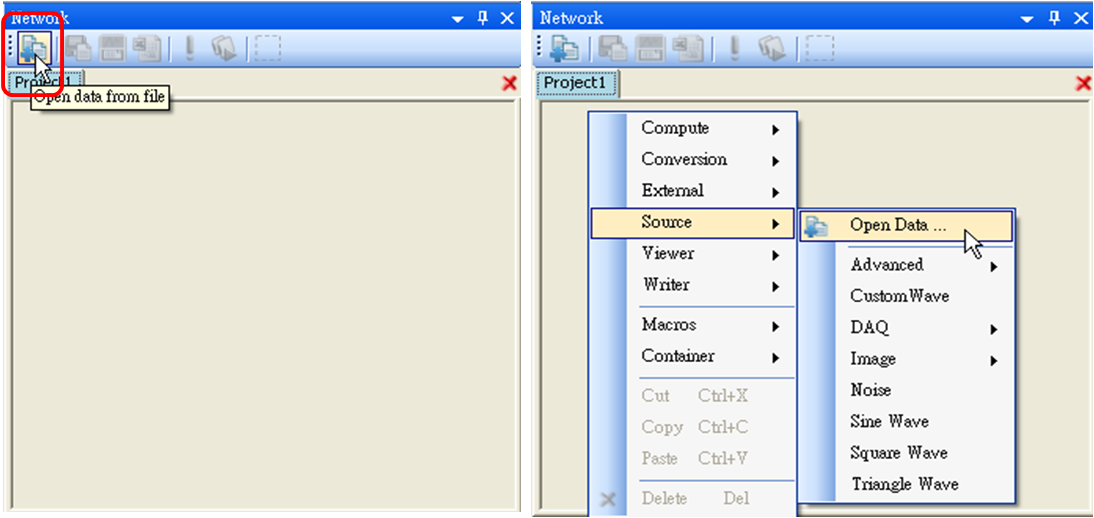Click dashed rectangle selection icon in right toolbar
This screenshot has width=1094, height=518.
[x=821, y=47]
